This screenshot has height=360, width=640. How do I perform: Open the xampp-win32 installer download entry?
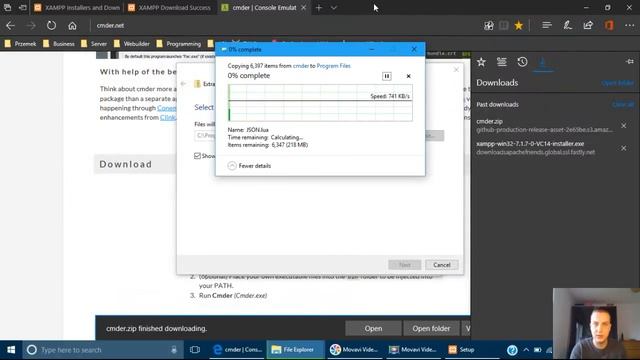click(x=536, y=148)
